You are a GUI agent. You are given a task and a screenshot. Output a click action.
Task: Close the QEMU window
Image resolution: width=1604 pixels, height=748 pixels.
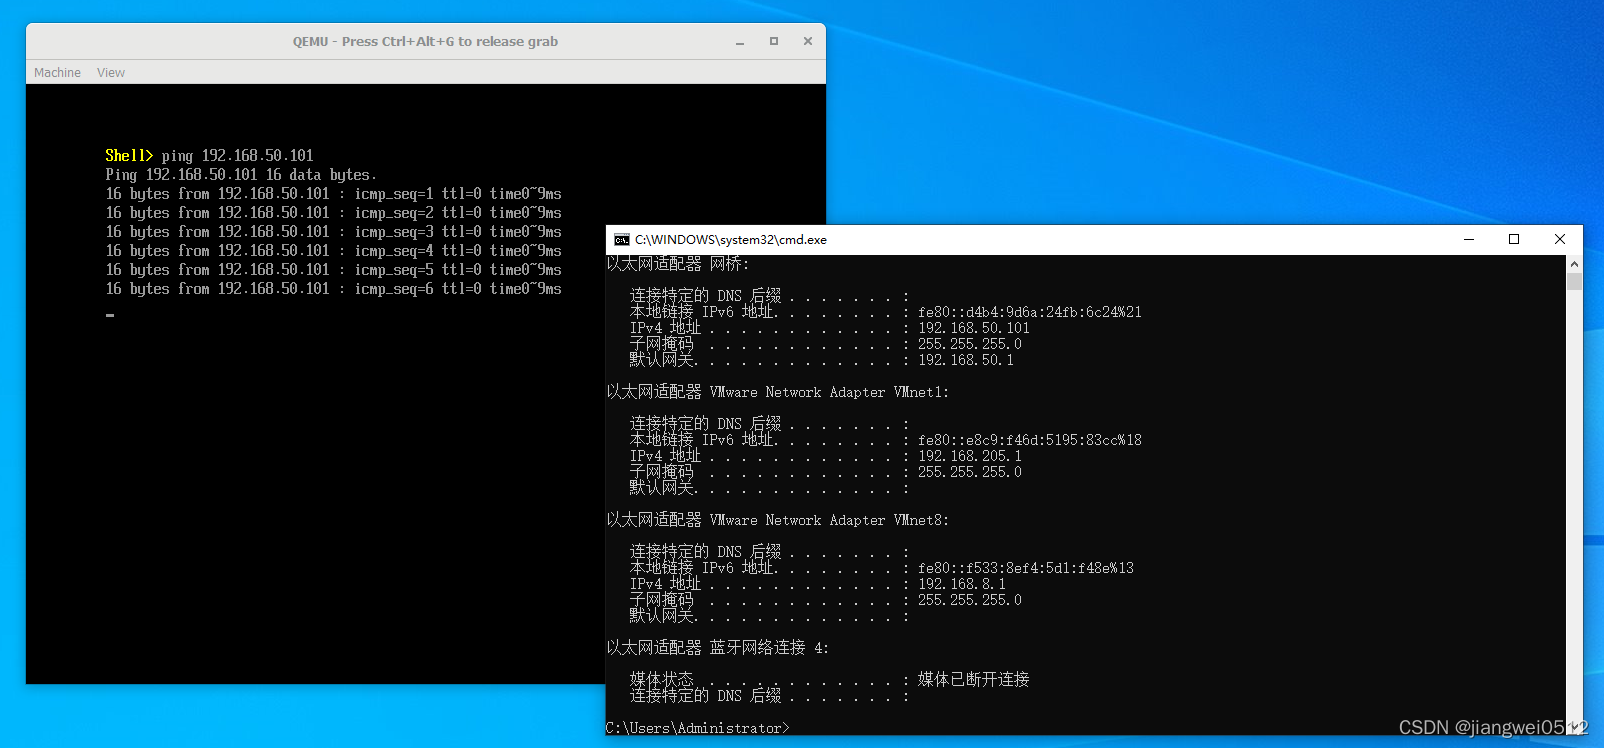coord(807,42)
